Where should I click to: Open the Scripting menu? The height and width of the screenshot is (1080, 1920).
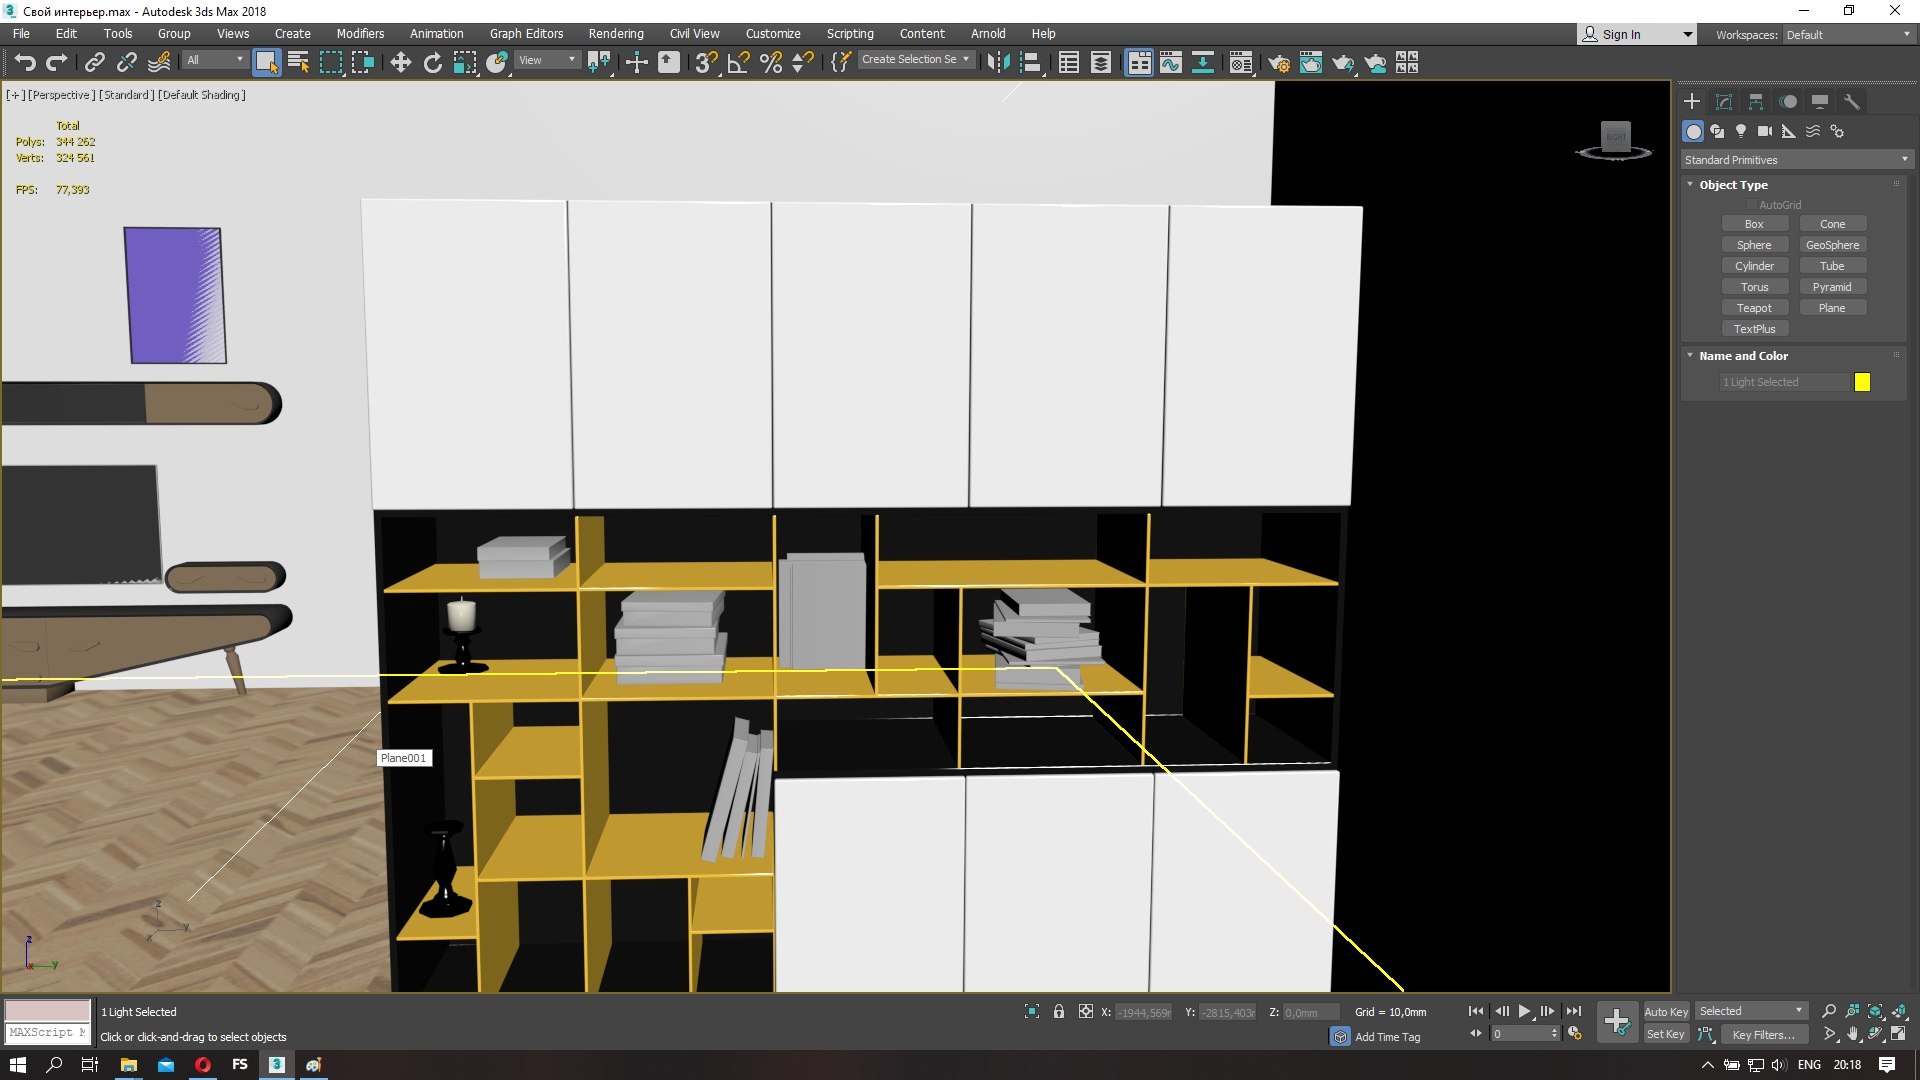850,34
